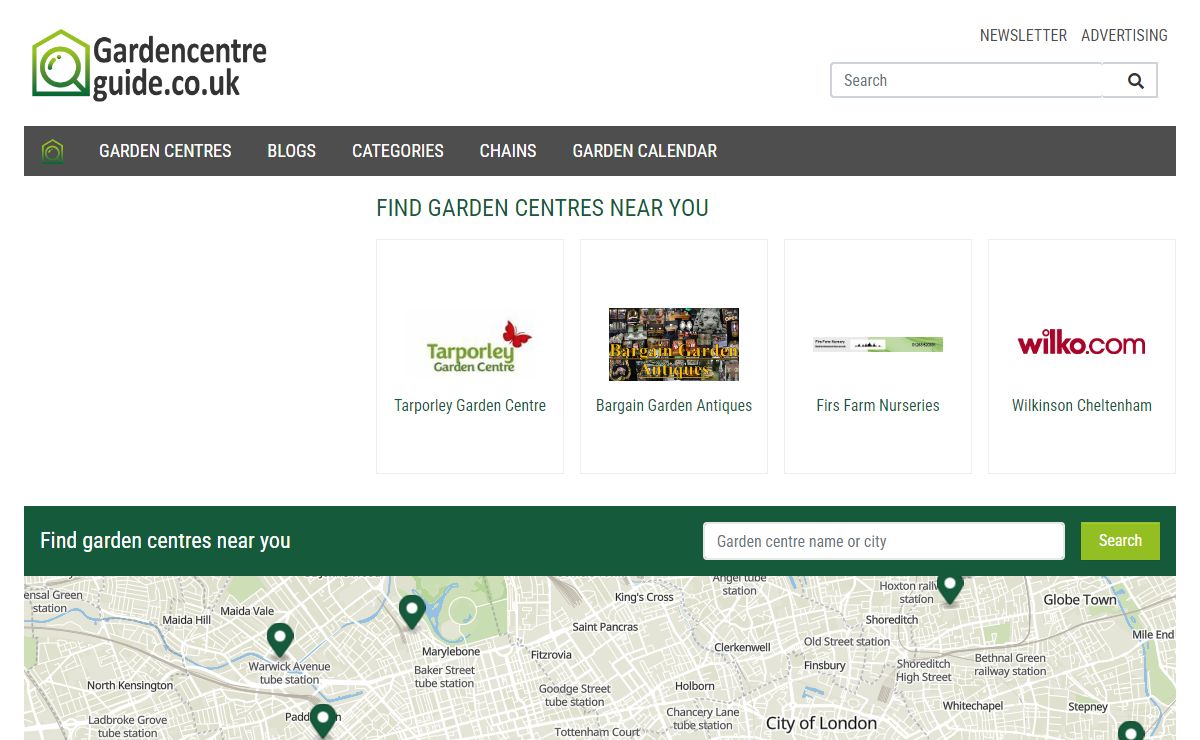Open the Garden Calendar menu item
Viewport: 1200px width, 740px height.
645,151
